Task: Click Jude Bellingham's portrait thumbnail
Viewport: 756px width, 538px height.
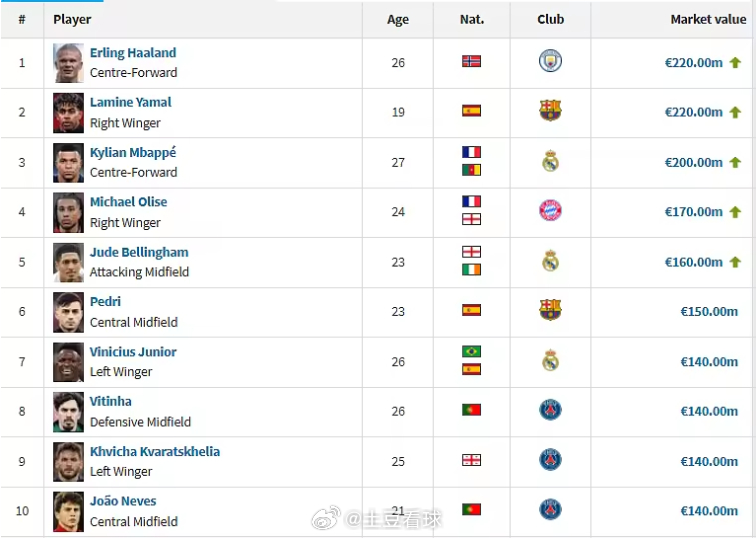Action: 68,262
